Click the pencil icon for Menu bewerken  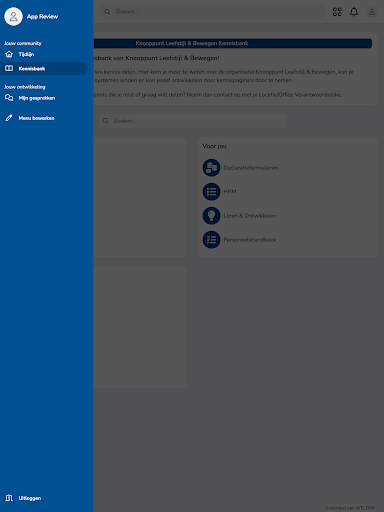click(x=9, y=118)
